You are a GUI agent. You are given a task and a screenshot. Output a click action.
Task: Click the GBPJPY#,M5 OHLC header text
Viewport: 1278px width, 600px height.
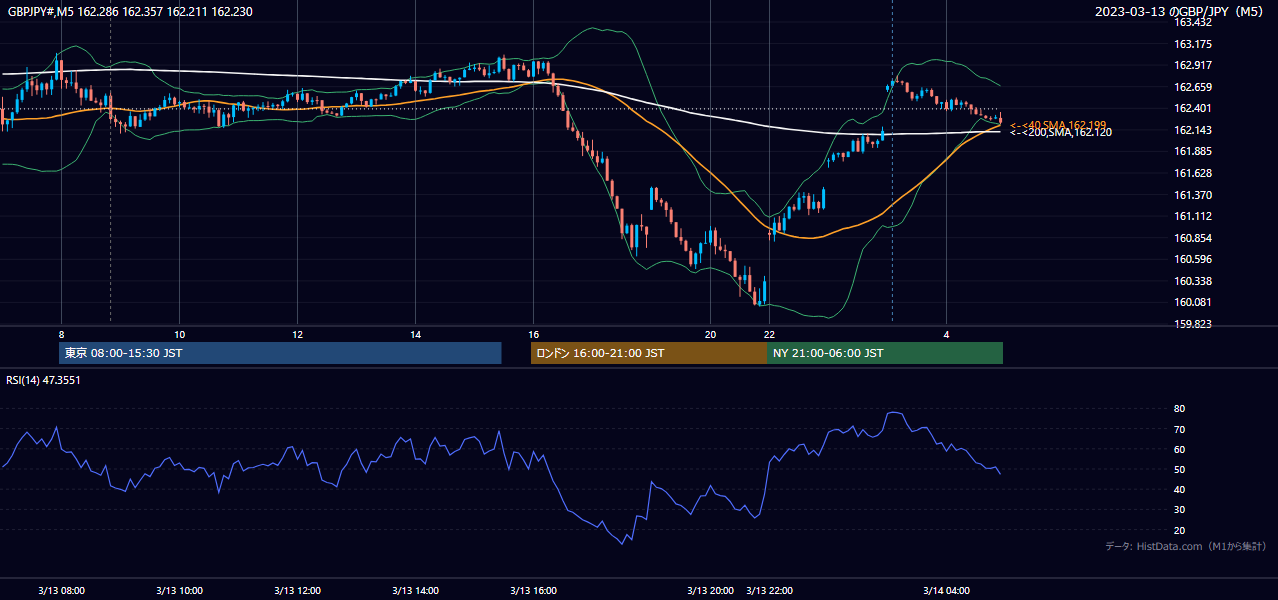pyautogui.click(x=130, y=12)
